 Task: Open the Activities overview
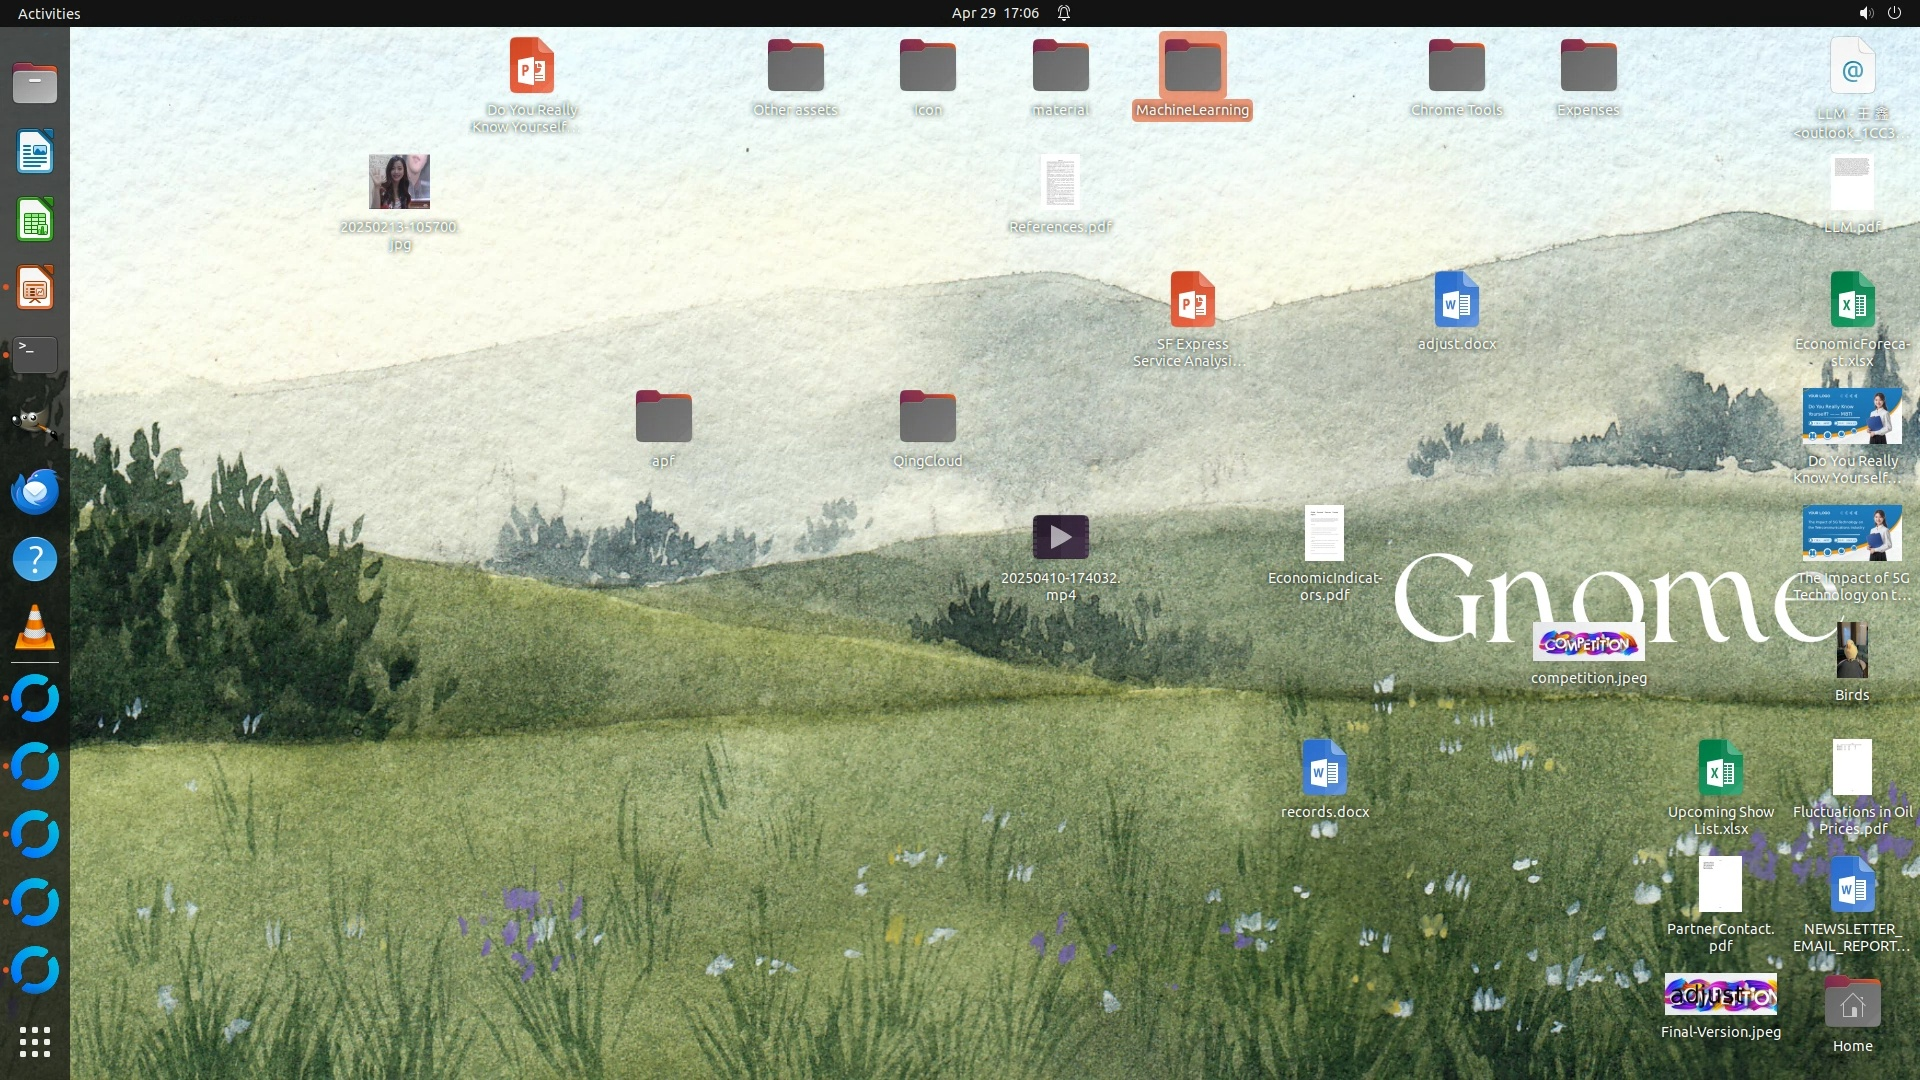click(x=49, y=13)
